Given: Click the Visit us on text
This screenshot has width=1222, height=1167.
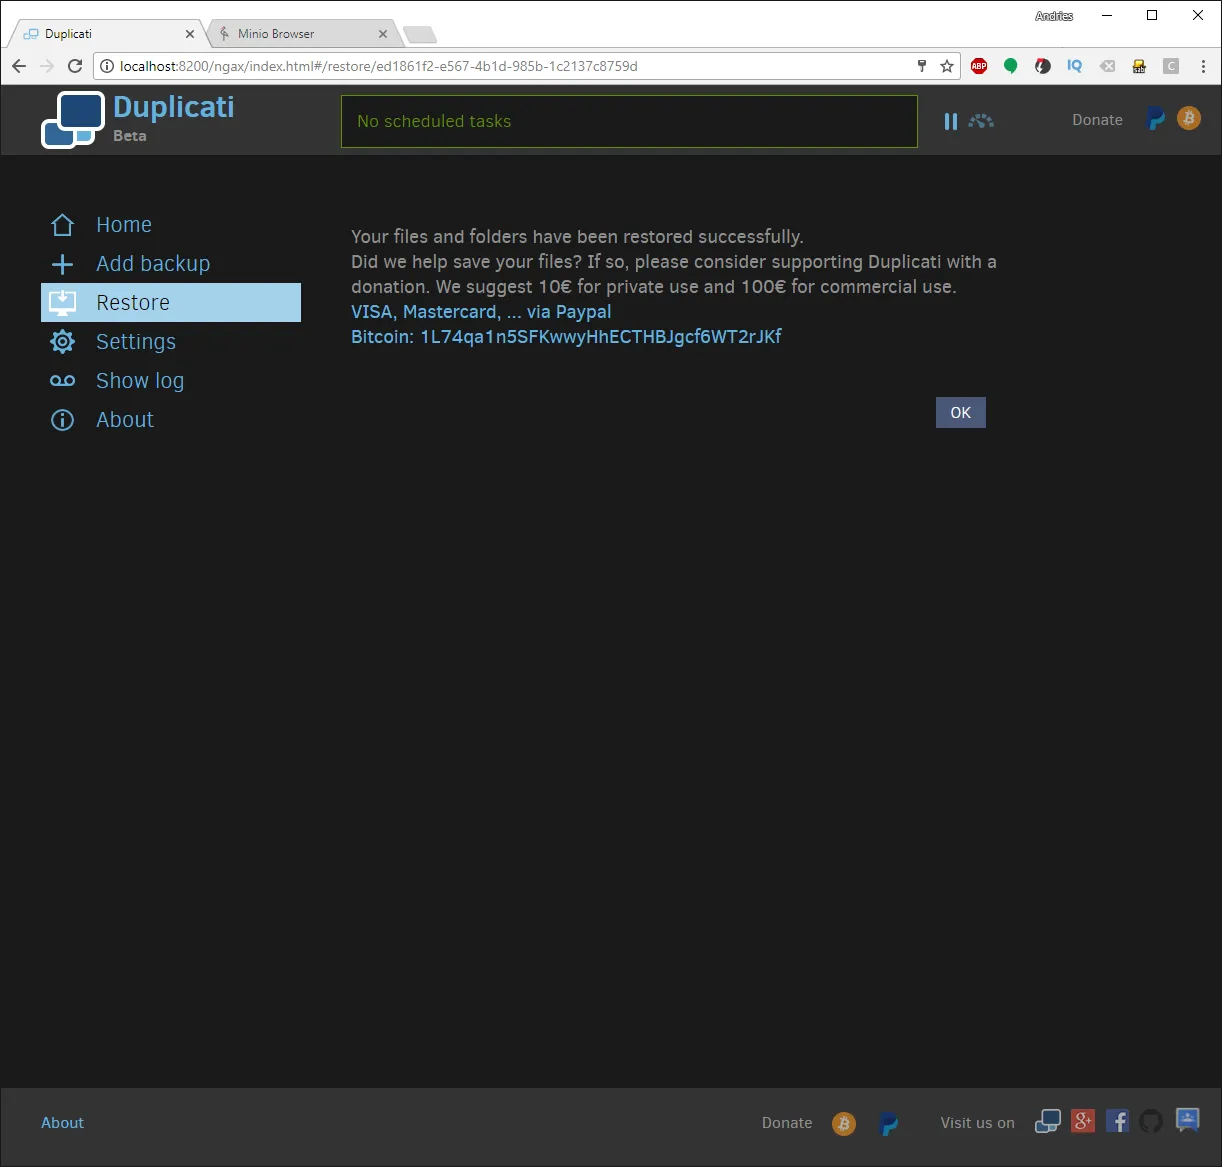Looking at the screenshot, I should 977,1123.
